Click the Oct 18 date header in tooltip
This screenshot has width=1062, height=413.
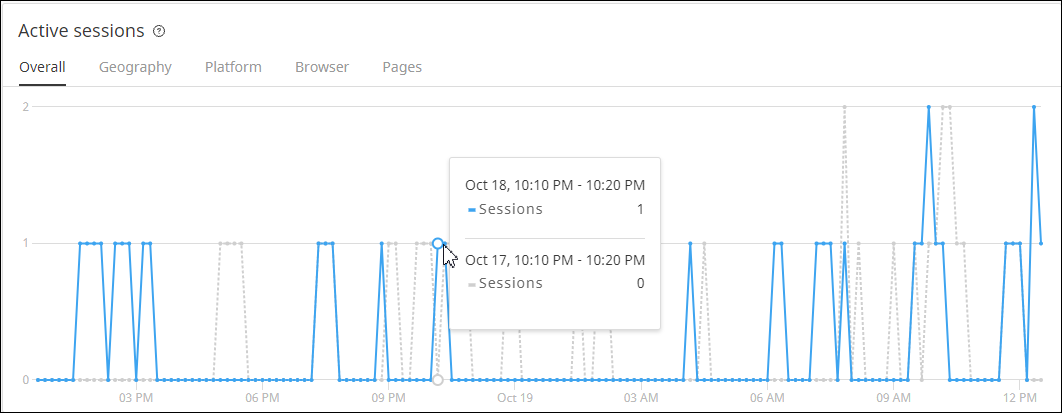pos(555,185)
